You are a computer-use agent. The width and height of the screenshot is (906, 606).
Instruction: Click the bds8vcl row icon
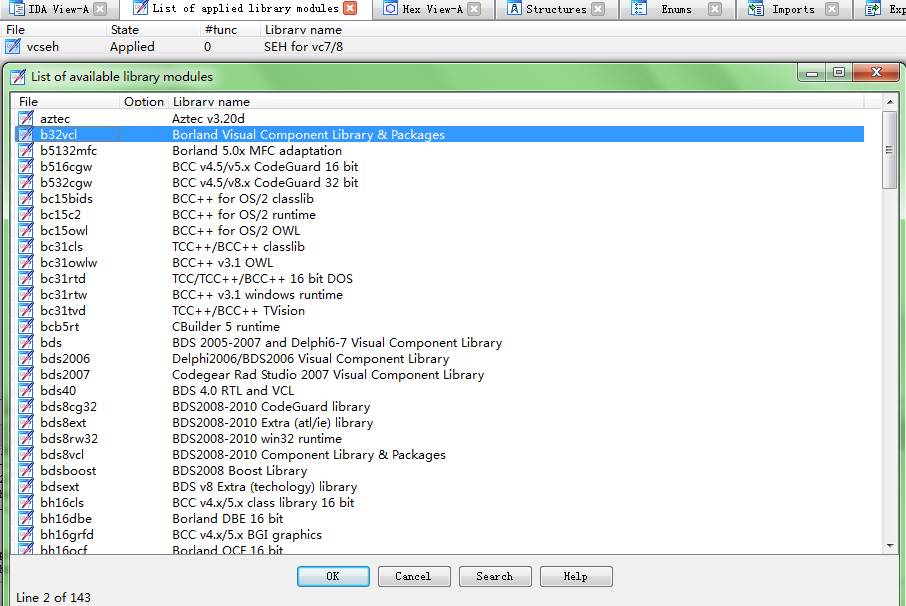point(25,455)
